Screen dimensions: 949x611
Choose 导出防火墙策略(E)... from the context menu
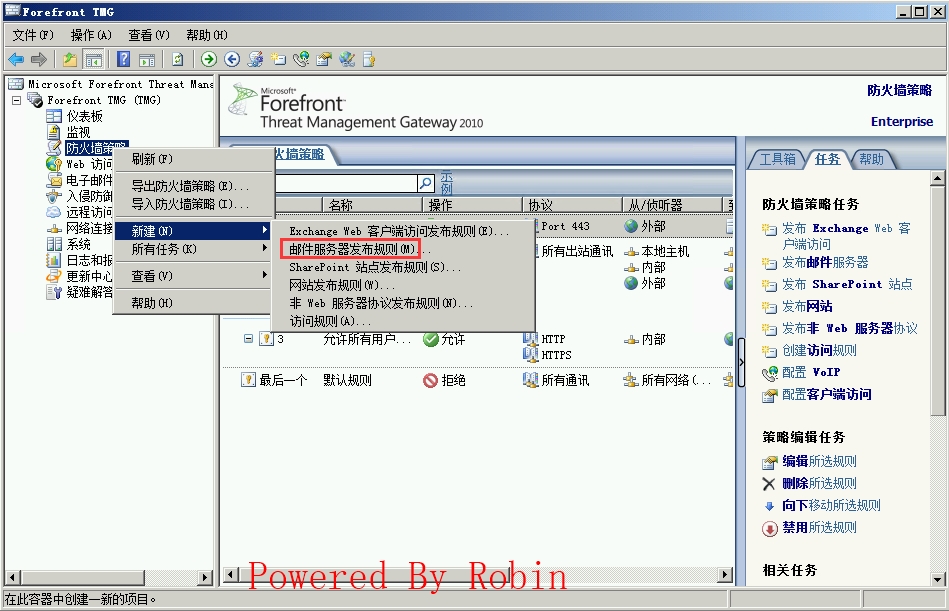[x=194, y=186]
